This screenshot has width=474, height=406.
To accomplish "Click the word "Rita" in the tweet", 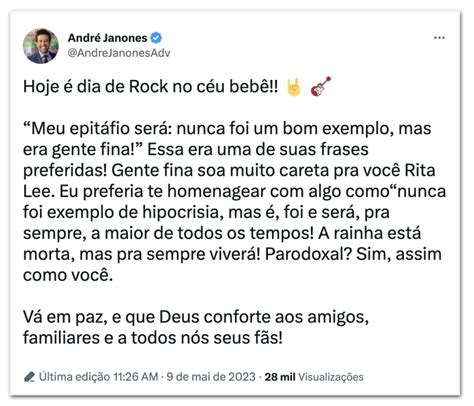I will click(420, 170).
